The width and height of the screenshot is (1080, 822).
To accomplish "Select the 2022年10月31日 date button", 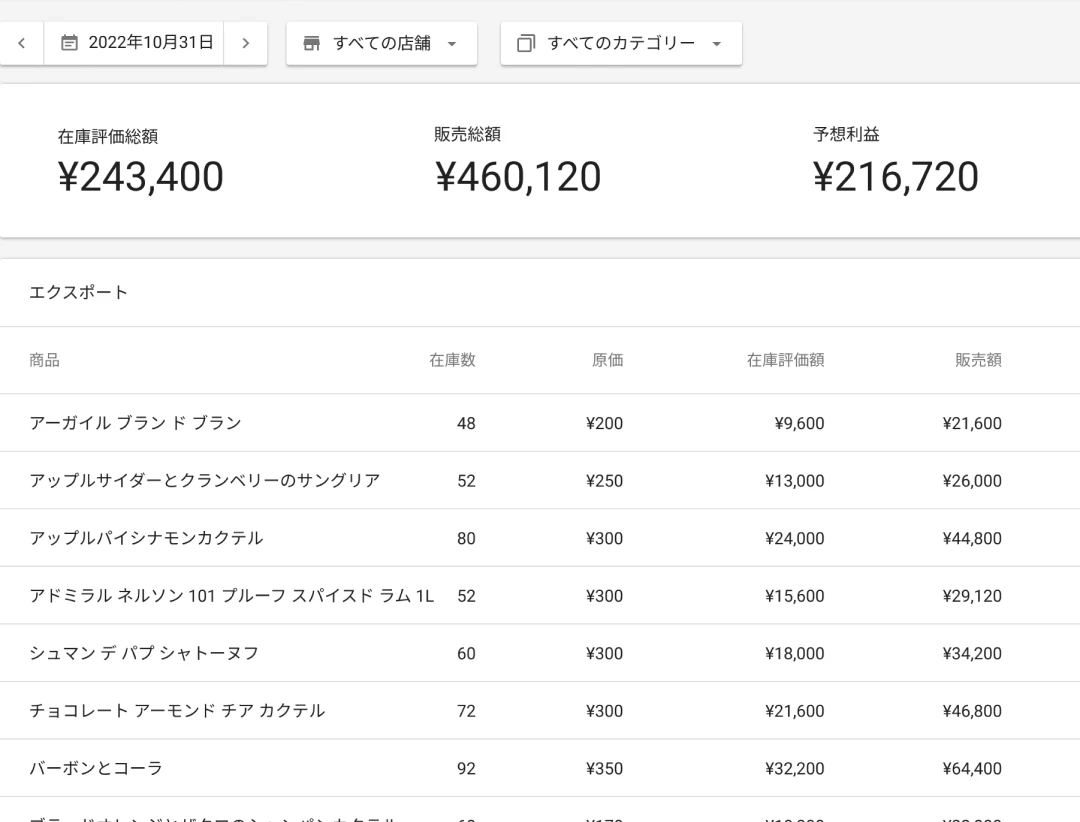I will pyautogui.click(x=133, y=43).
